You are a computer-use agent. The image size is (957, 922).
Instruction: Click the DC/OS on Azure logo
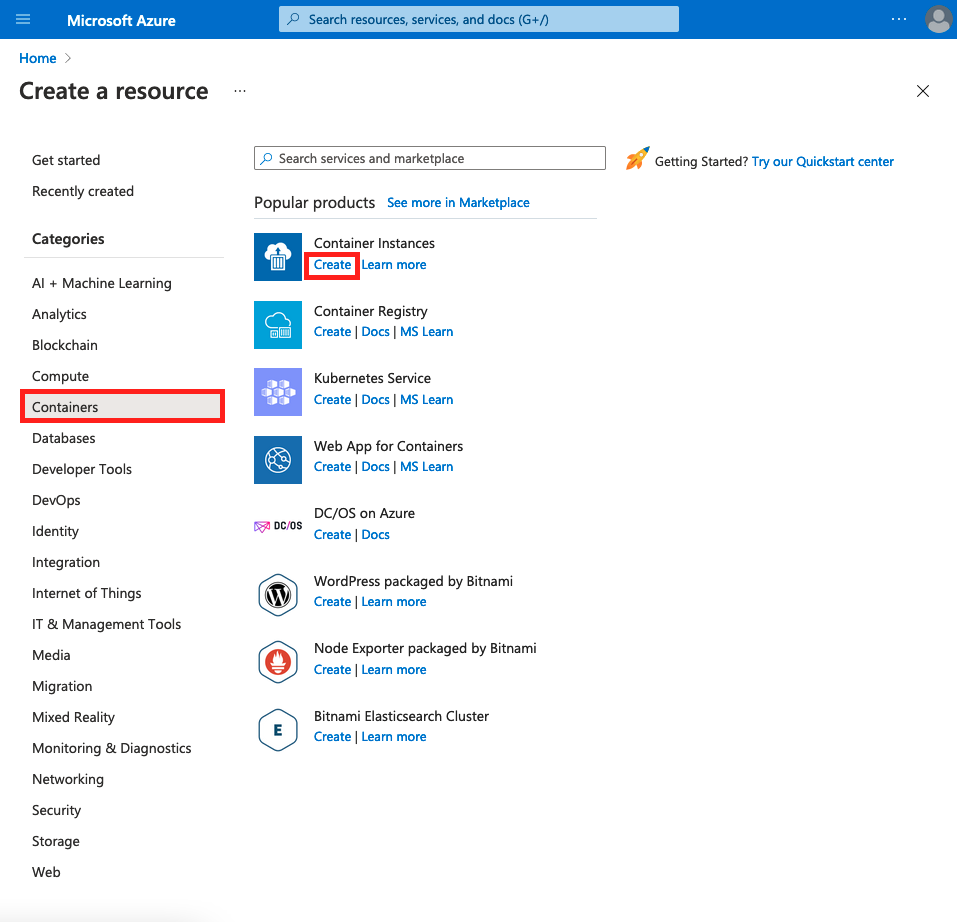coord(278,526)
